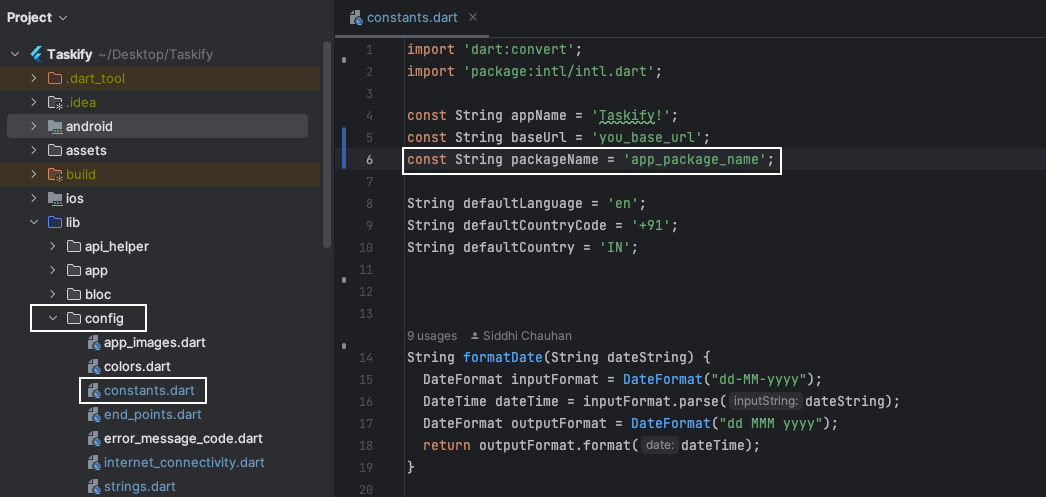Collapse the lib folder

tap(33, 222)
